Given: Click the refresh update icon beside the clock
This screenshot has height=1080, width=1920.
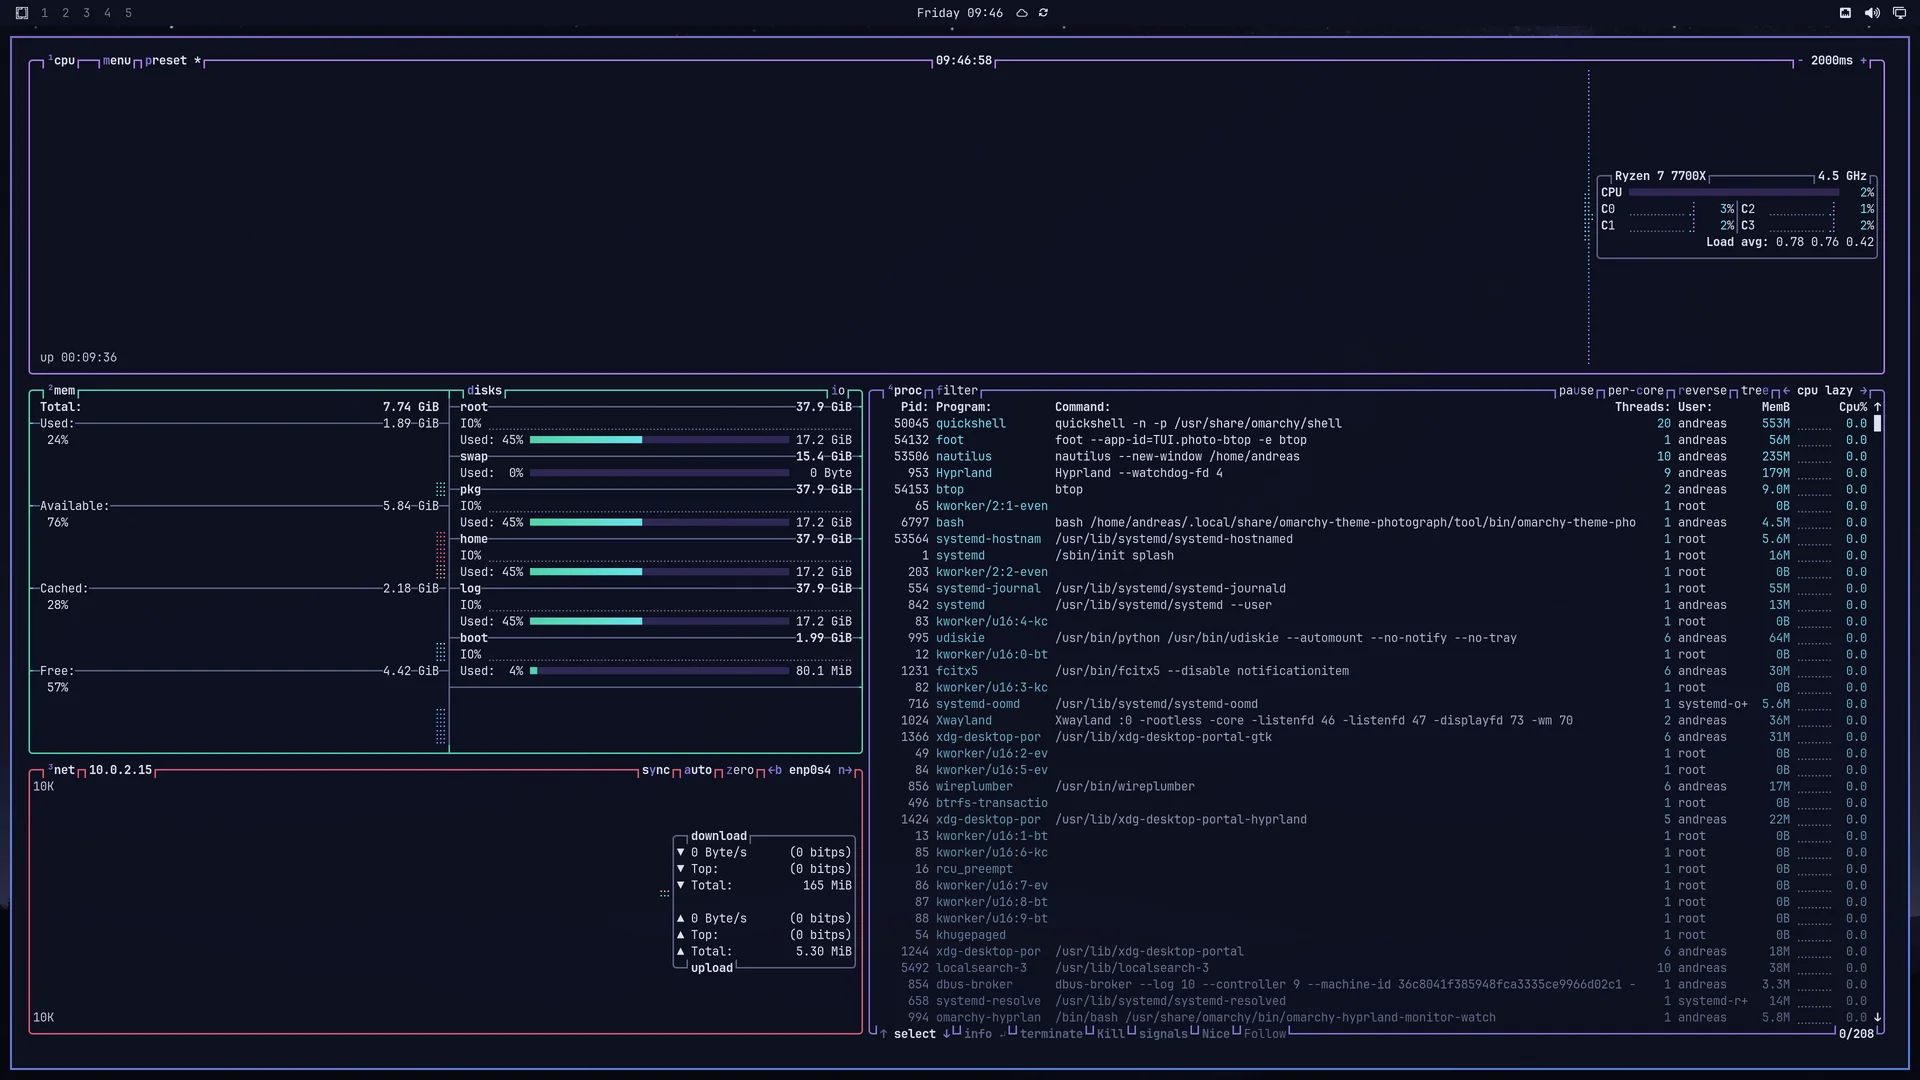Looking at the screenshot, I should pyautogui.click(x=1043, y=13).
